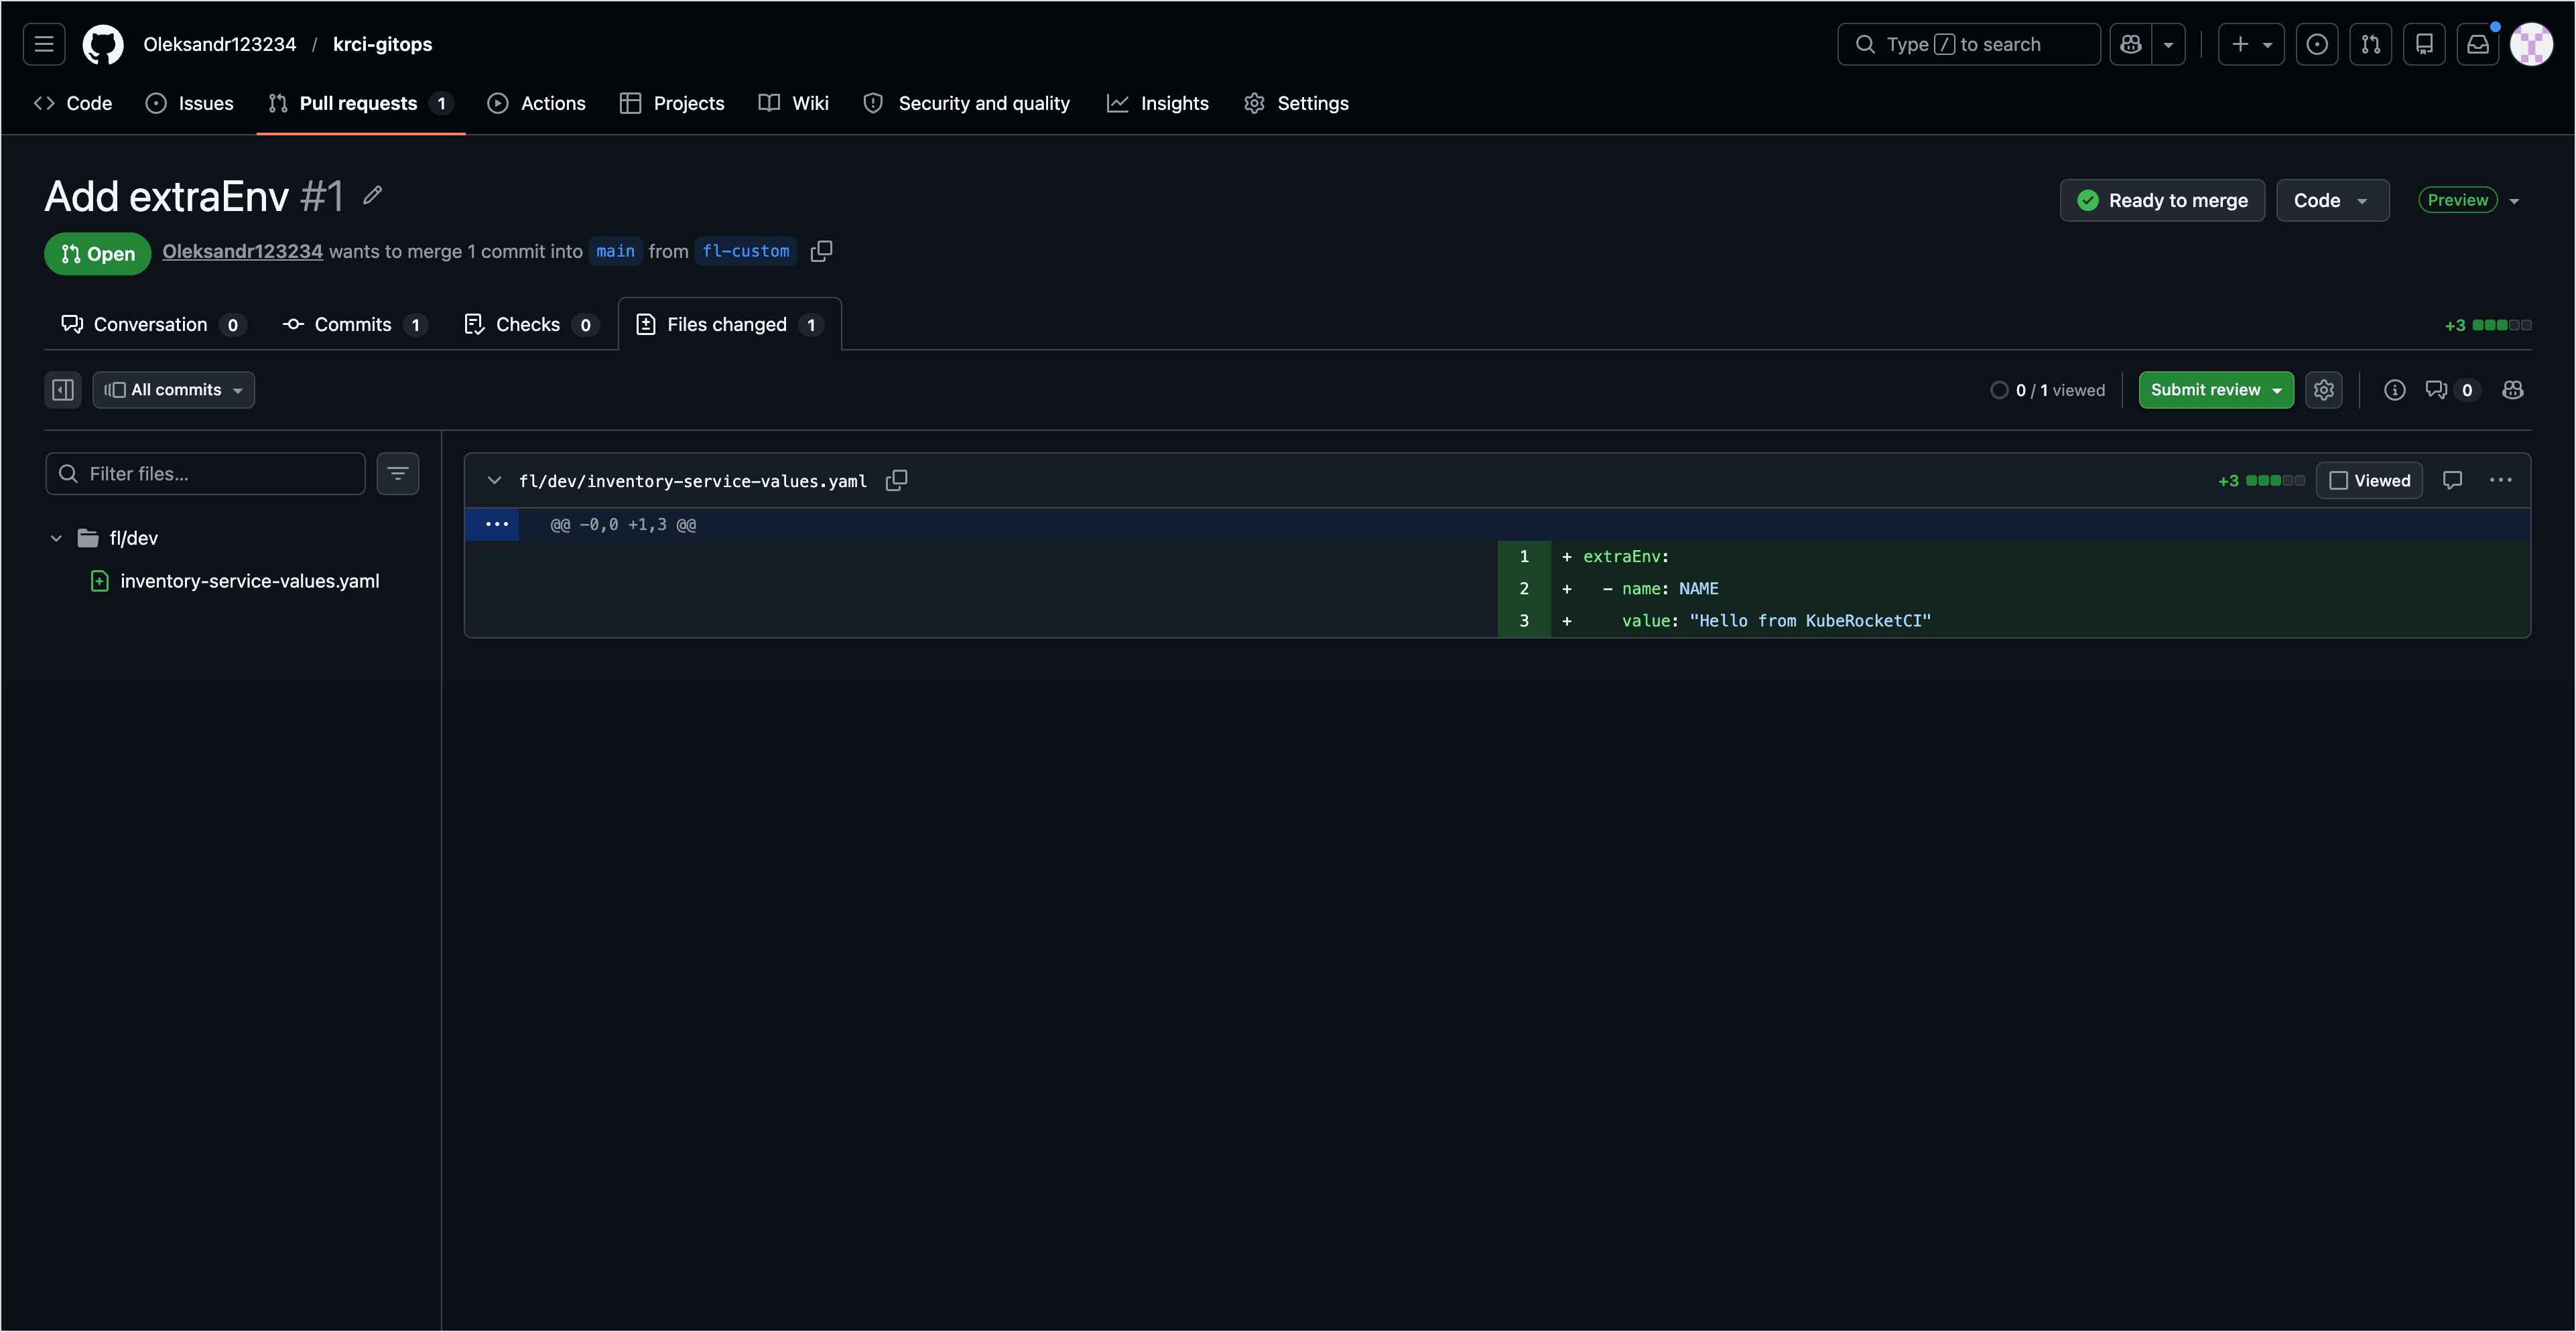Open the user avatar menu

[2532, 44]
